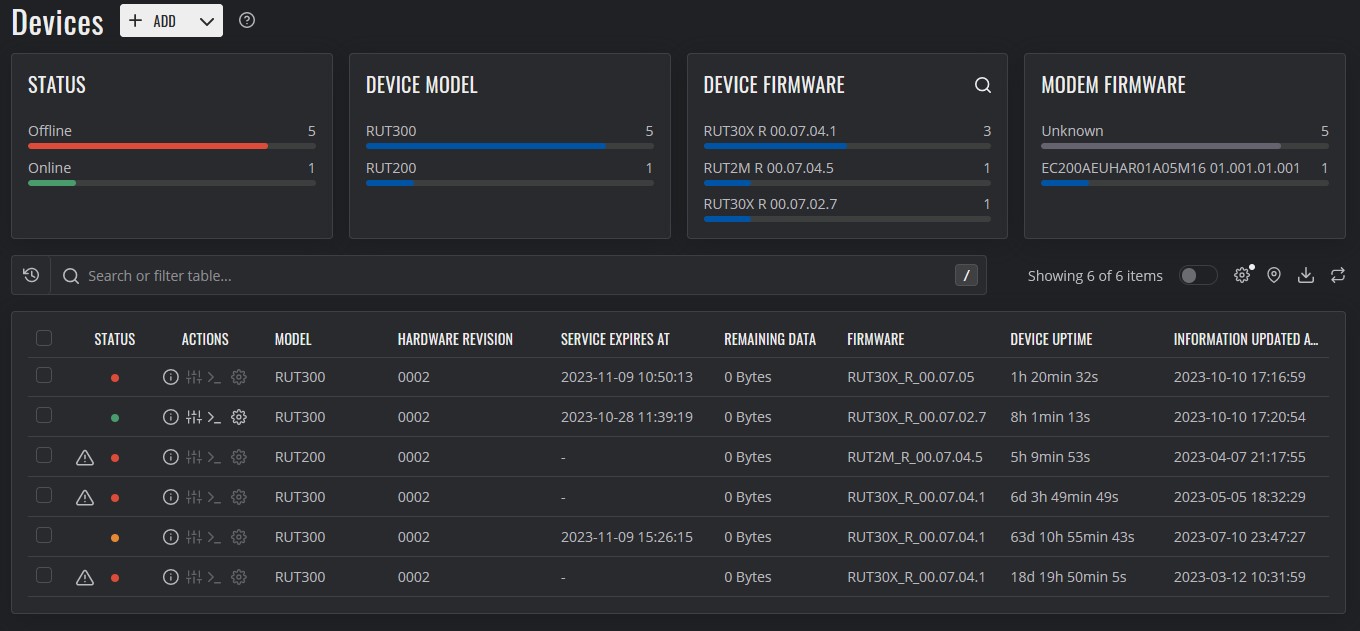Click the download export icon above the table
Screen dimensions: 1360x631
(x=1306, y=275)
